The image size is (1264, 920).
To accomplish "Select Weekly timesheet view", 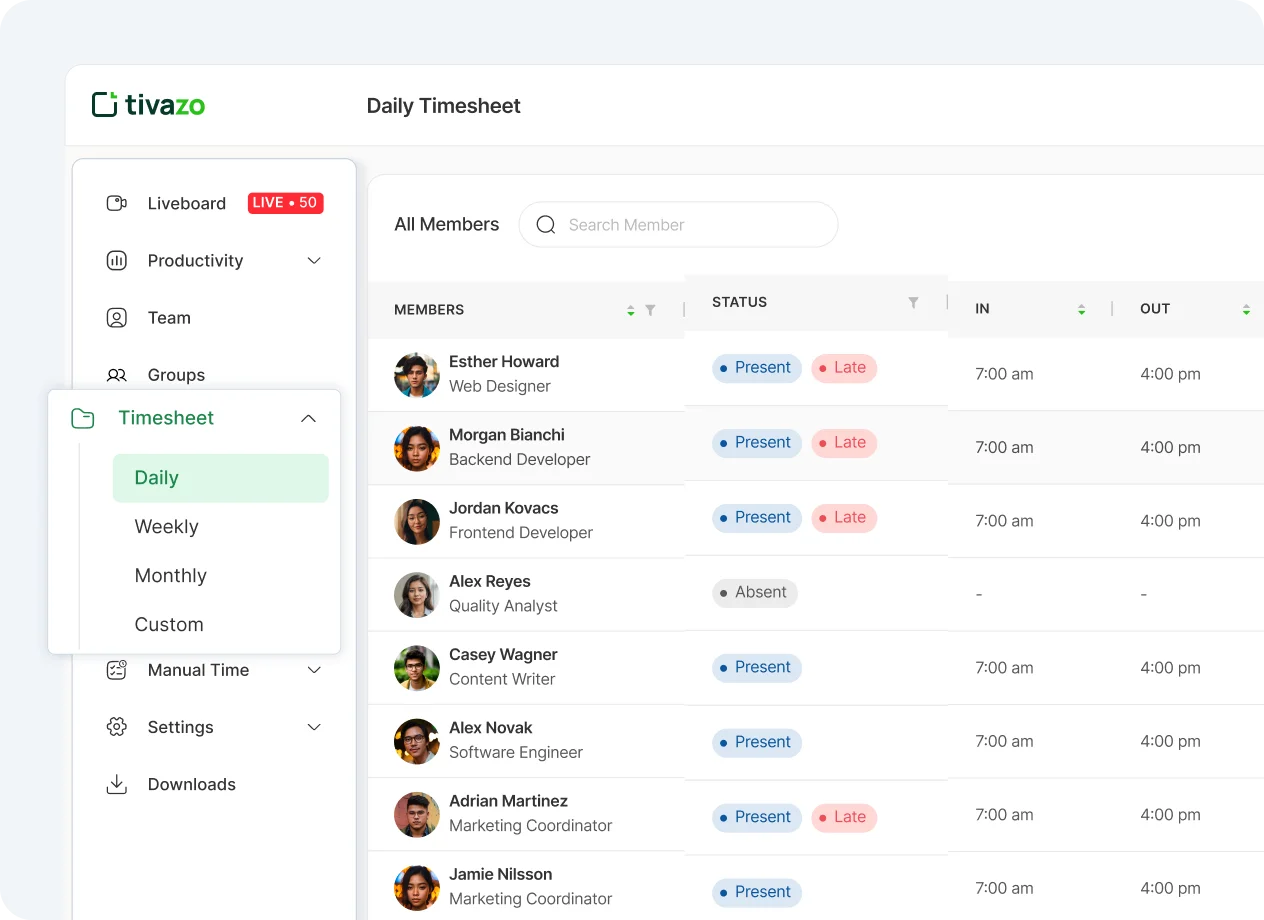I will pyautogui.click(x=167, y=527).
